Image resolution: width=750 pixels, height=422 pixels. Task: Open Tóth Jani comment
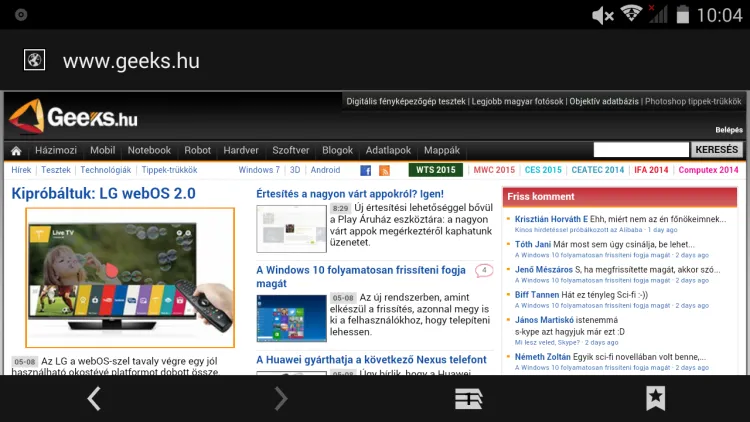click(x=605, y=244)
